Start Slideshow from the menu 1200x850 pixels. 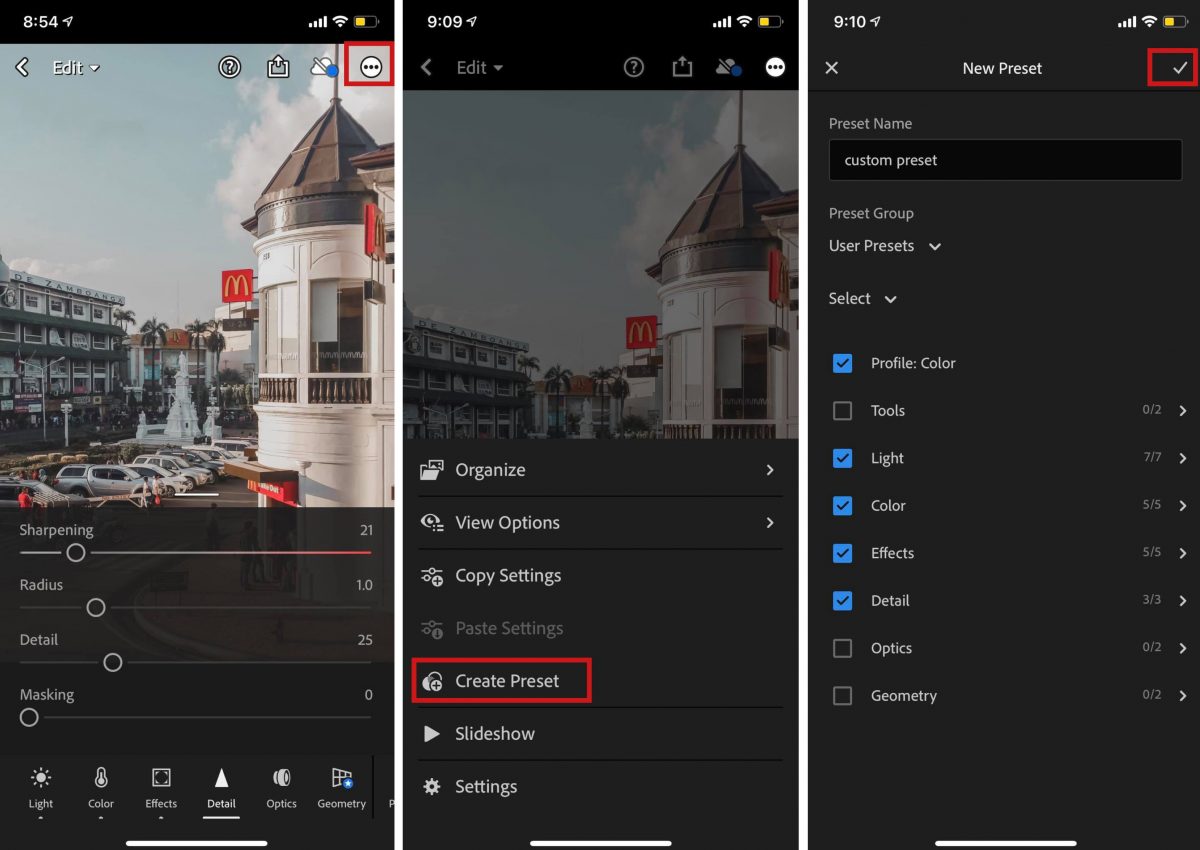(494, 734)
